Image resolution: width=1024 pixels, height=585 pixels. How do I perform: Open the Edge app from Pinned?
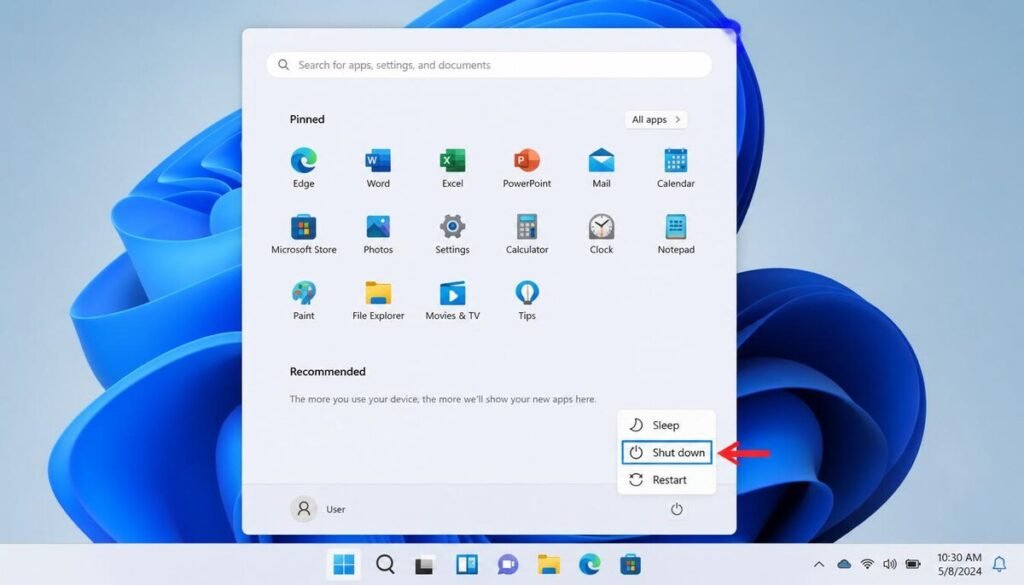303,168
